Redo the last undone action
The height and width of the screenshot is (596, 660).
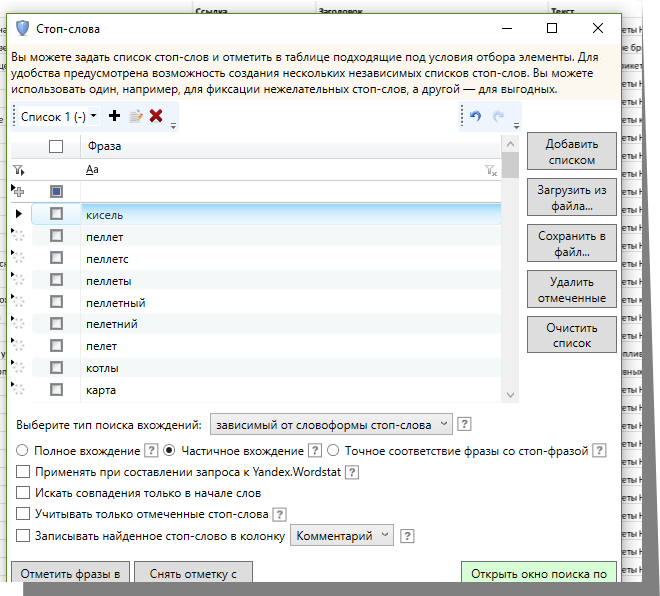498,116
